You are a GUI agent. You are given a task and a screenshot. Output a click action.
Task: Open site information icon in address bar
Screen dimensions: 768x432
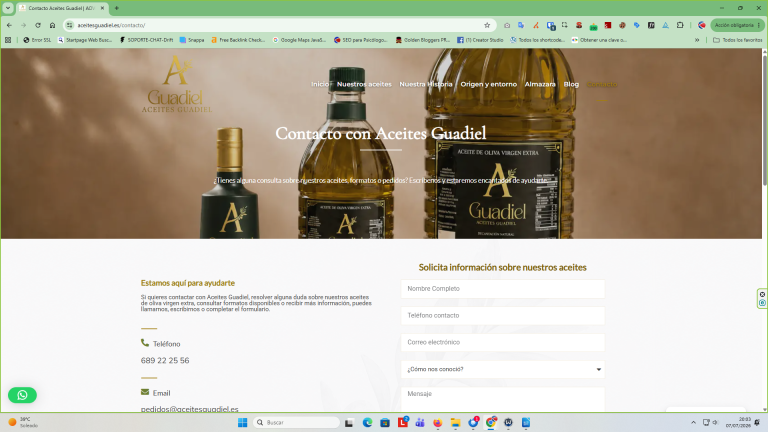pyautogui.click(x=70, y=25)
